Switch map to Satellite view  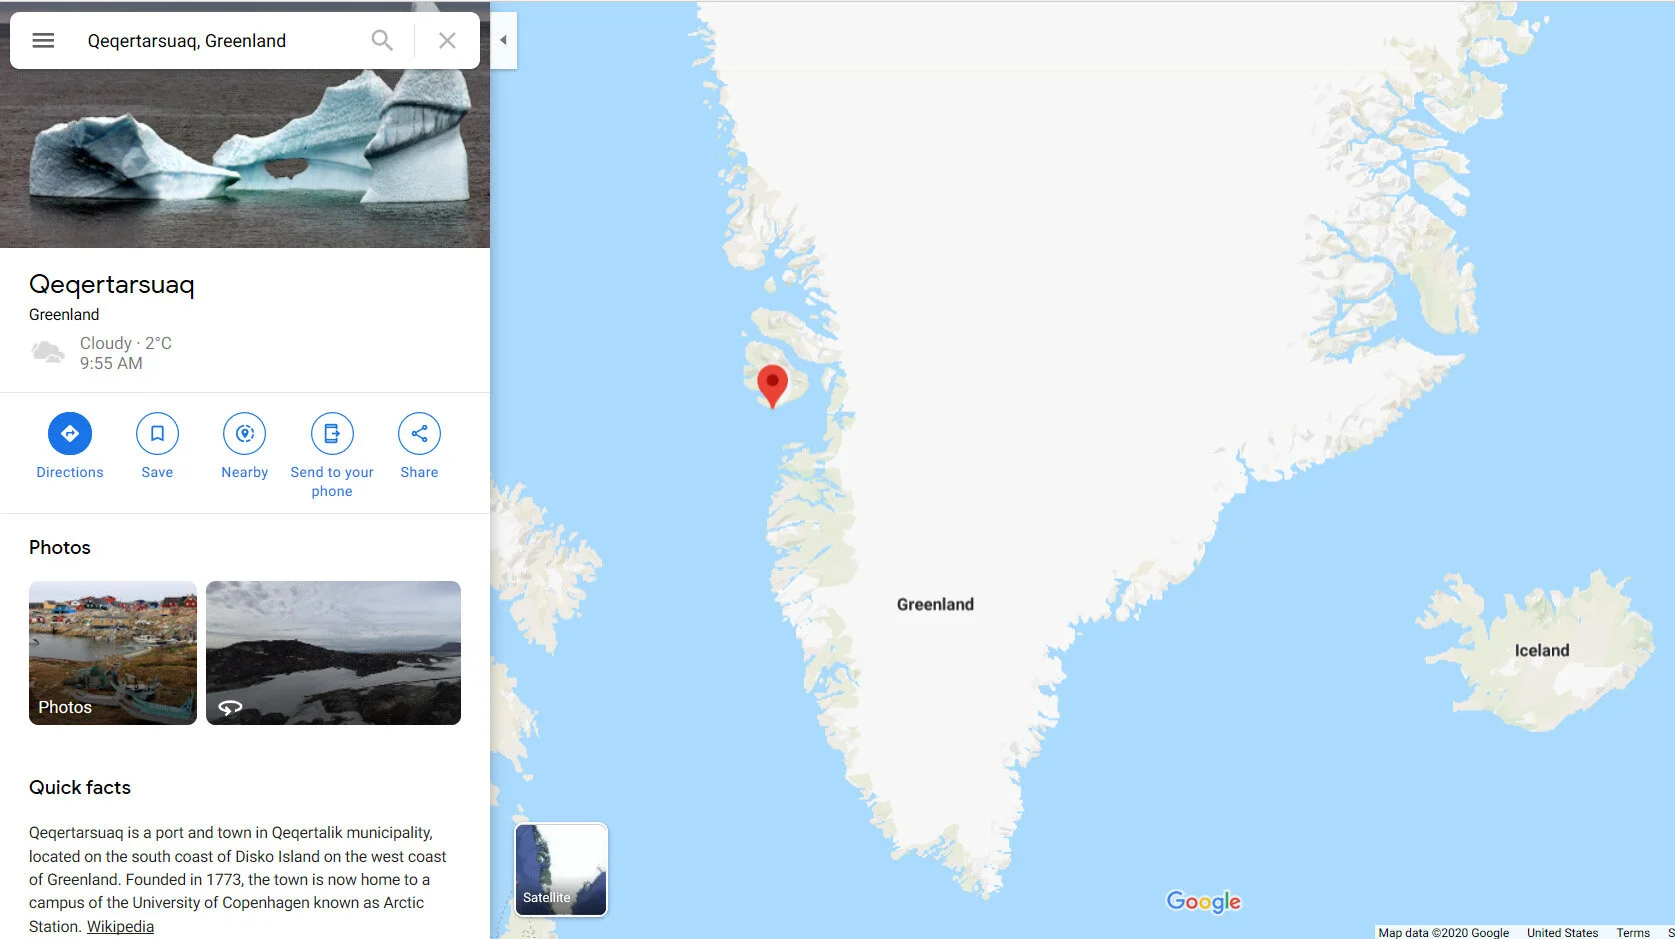pyautogui.click(x=561, y=869)
